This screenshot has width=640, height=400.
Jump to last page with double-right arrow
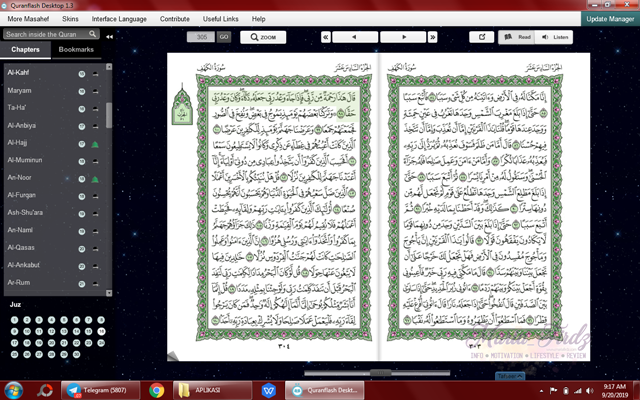click(433, 37)
